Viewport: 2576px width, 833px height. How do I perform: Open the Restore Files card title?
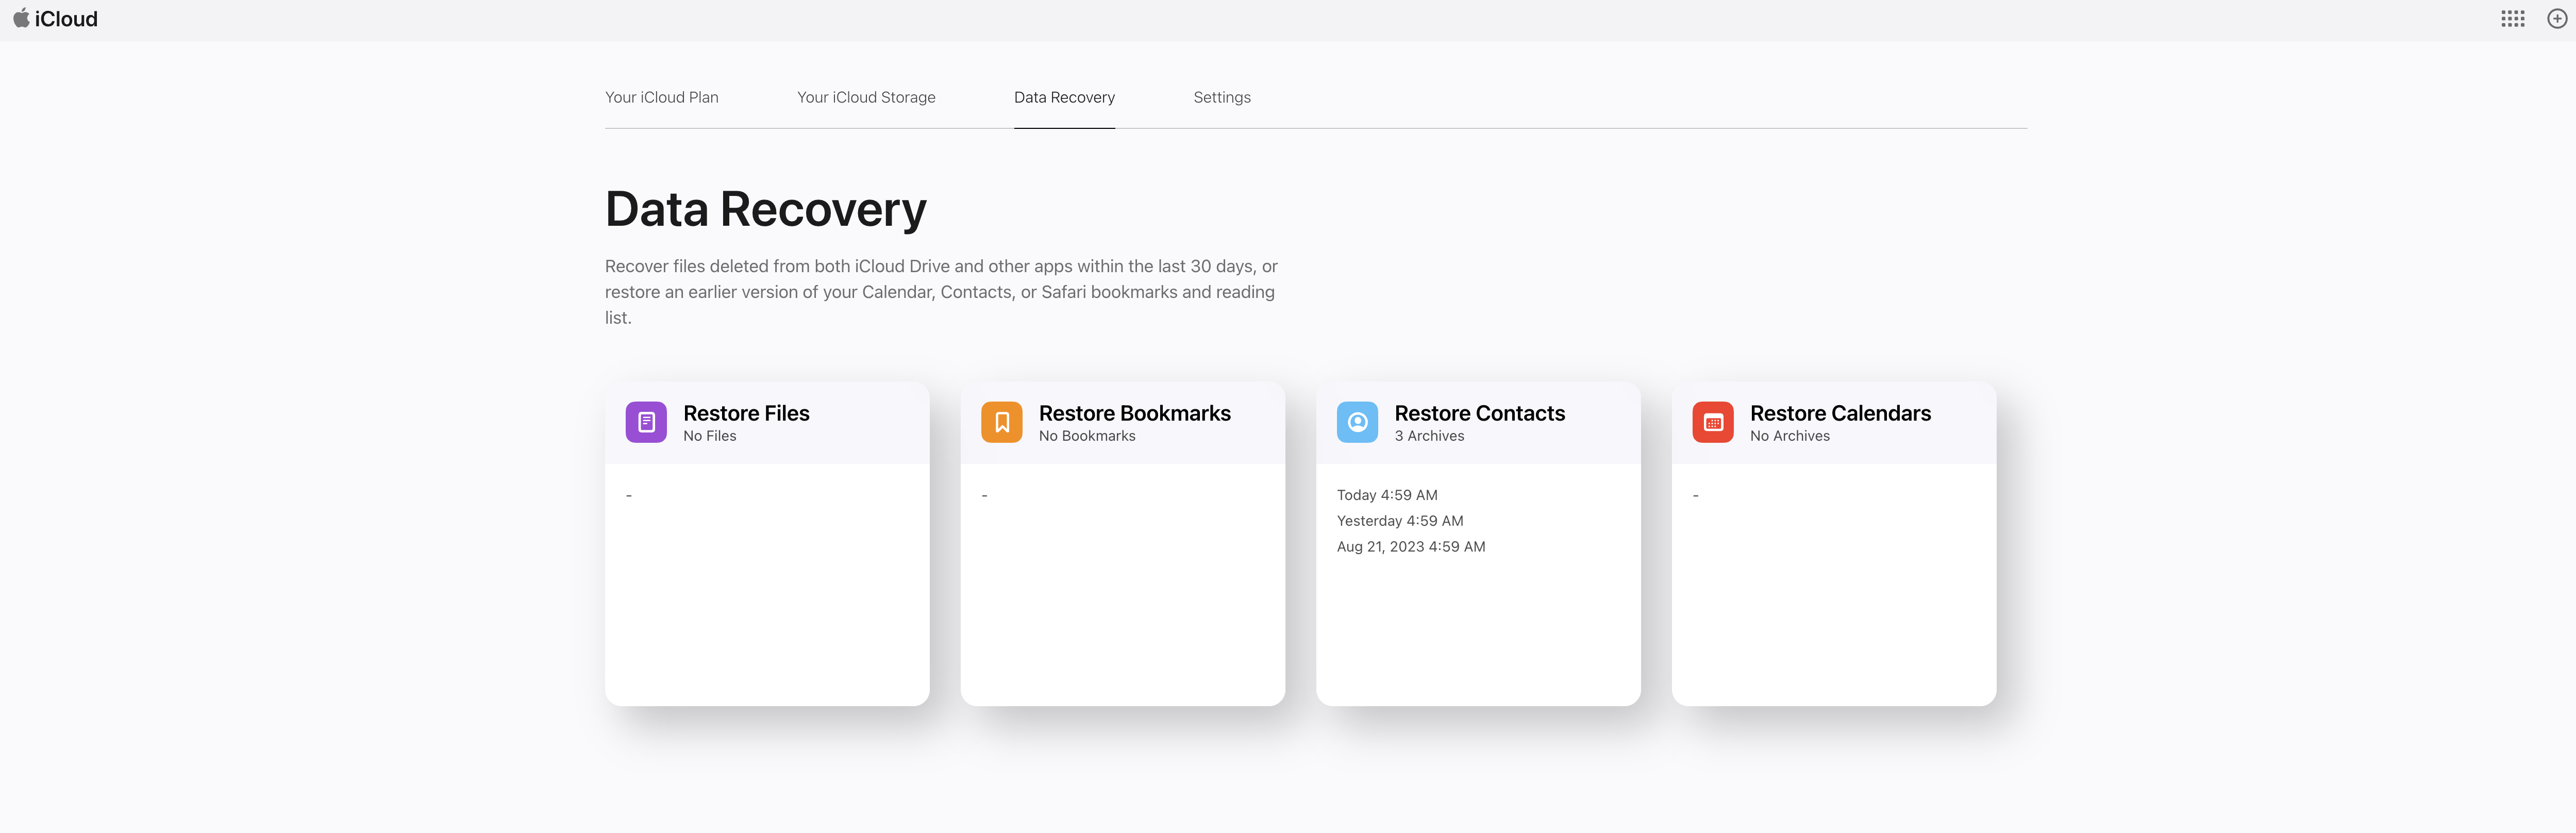coord(746,413)
